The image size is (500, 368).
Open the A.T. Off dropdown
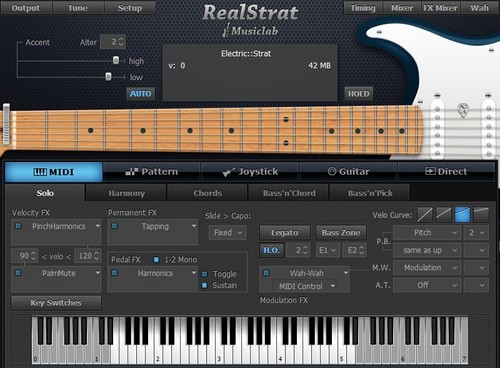pyautogui.click(x=427, y=285)
